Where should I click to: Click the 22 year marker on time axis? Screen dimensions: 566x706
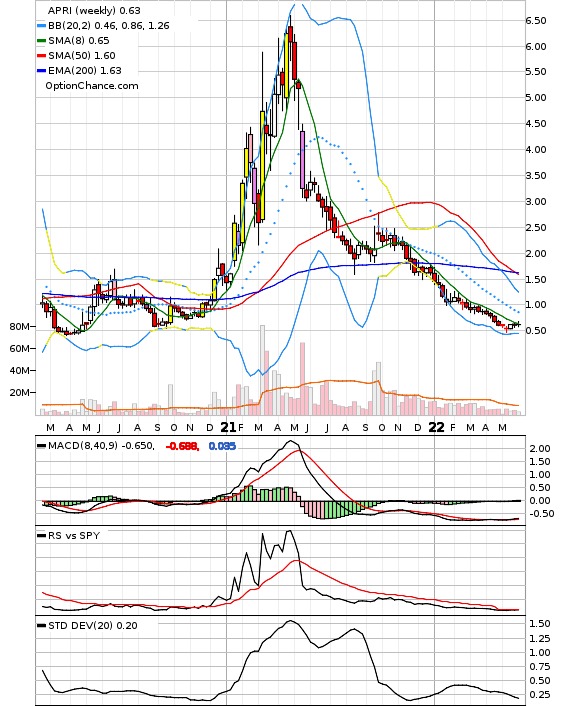tap(436, 427)
